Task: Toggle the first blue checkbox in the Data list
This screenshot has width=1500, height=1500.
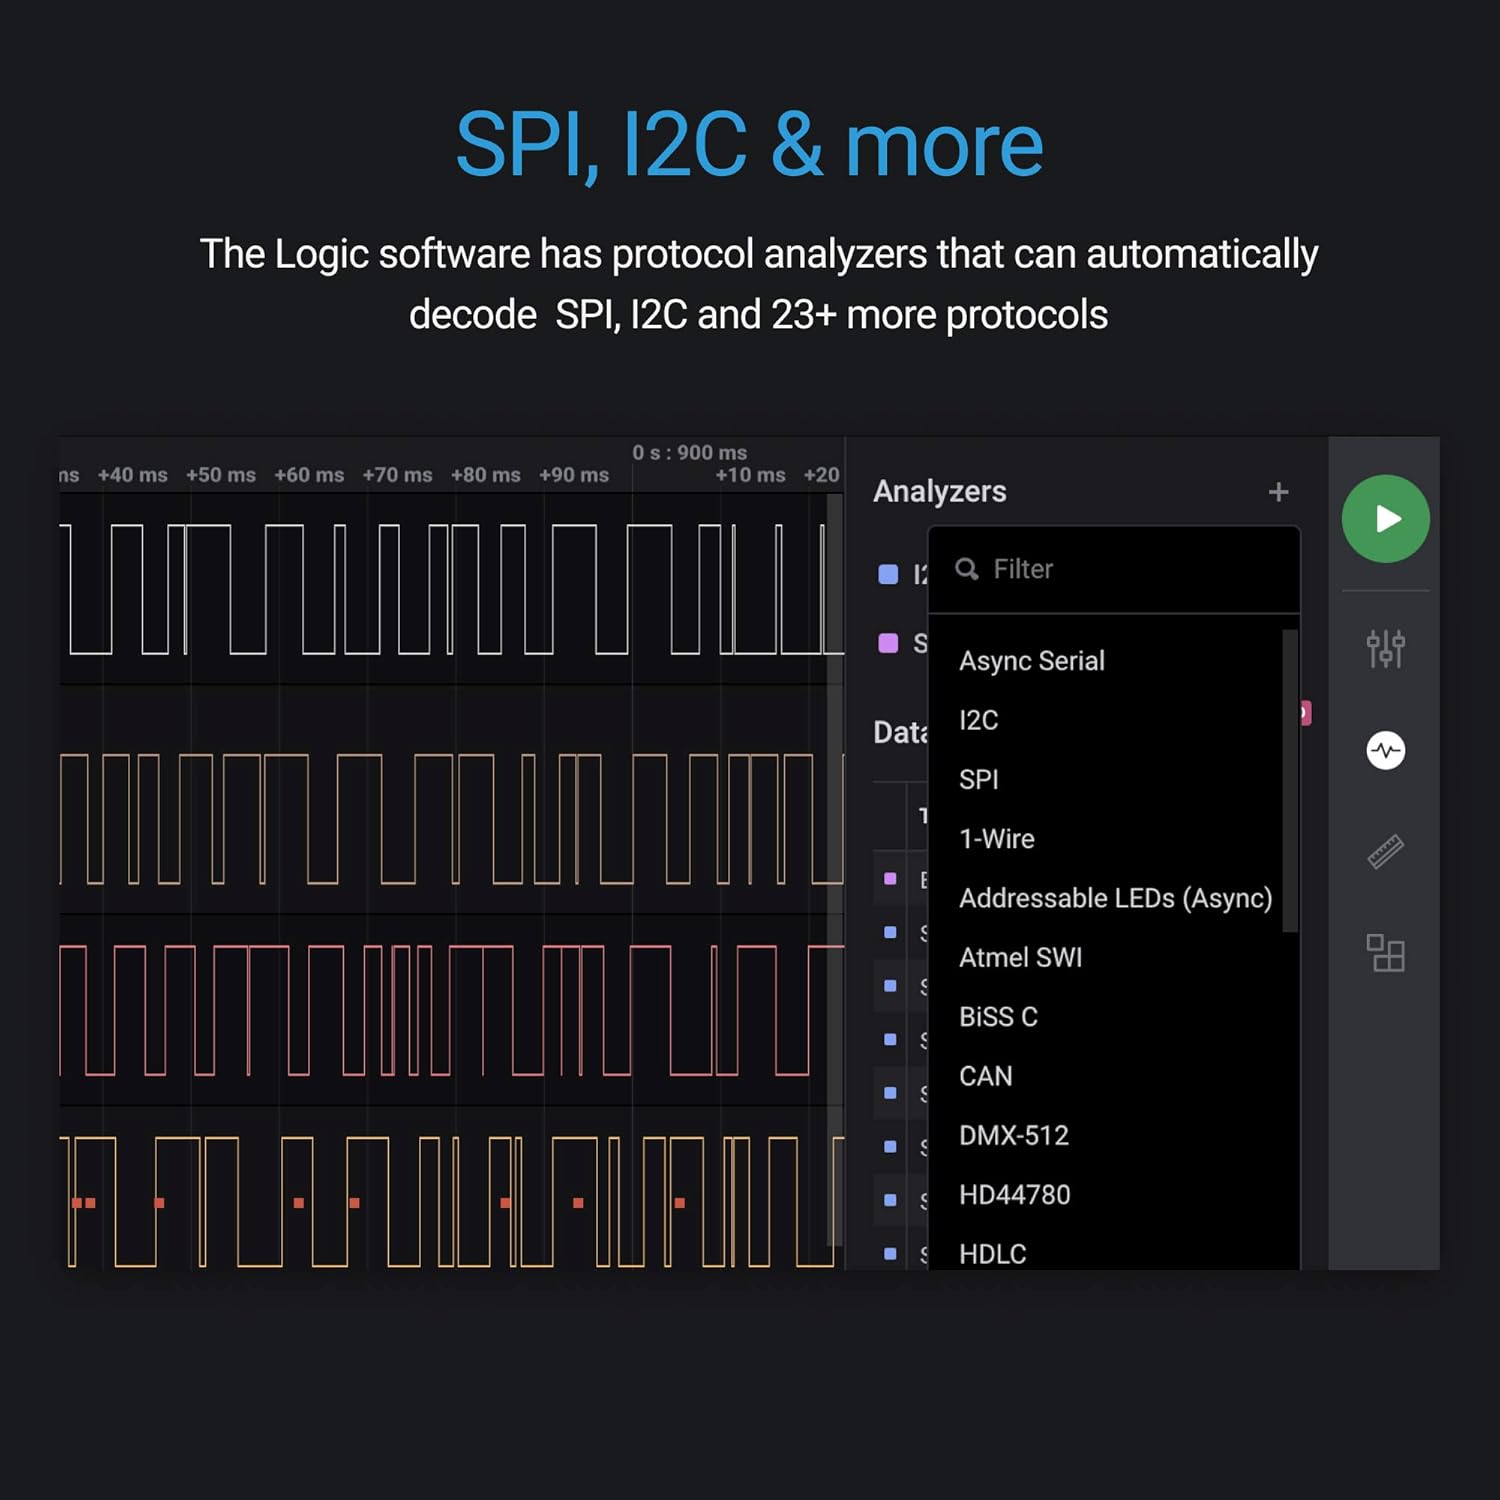Action: (889, 880)
